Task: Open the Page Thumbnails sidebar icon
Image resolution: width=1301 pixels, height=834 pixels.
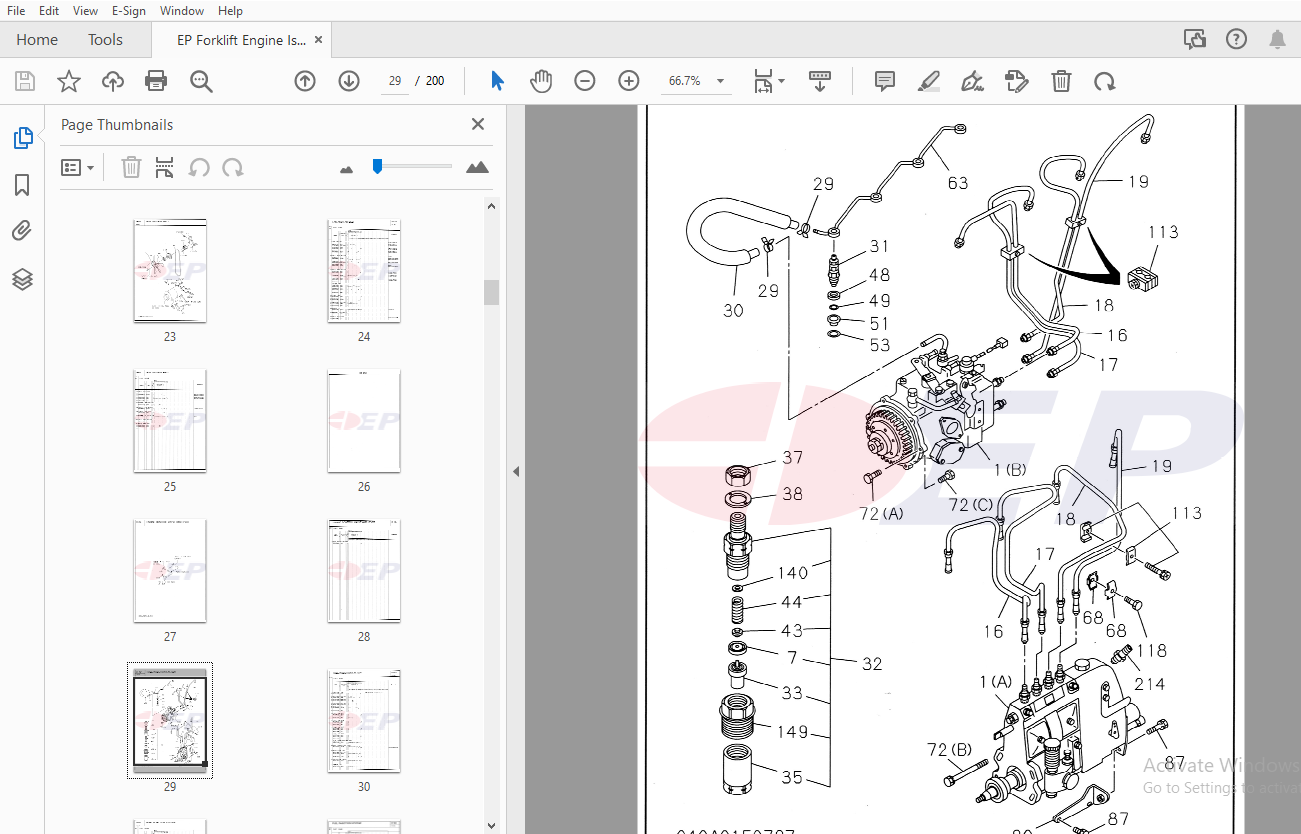Action: [x=23, y=138]
